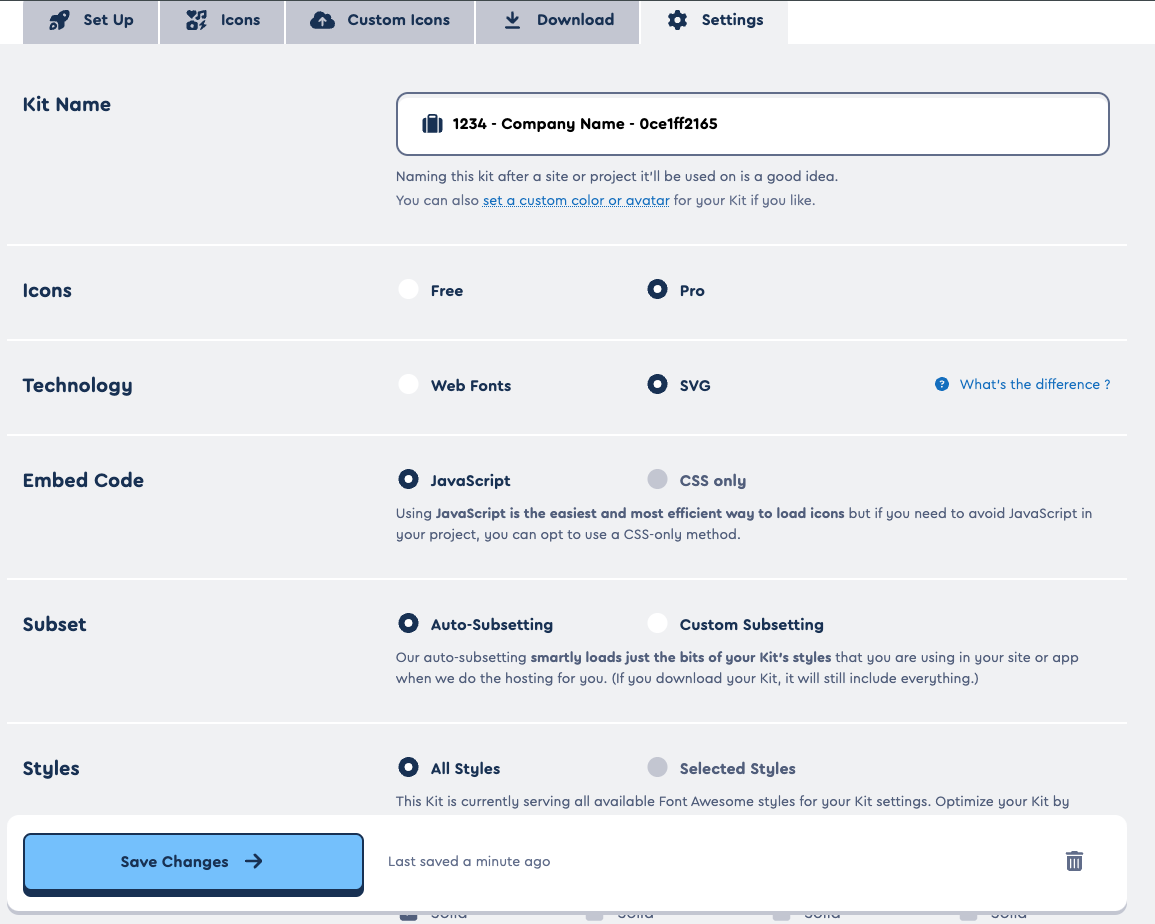The width and height of the screenshot is (1155, 924).
Task: Choose Selected Styles option
Action: pyautogui.click(x=657, y=768)
